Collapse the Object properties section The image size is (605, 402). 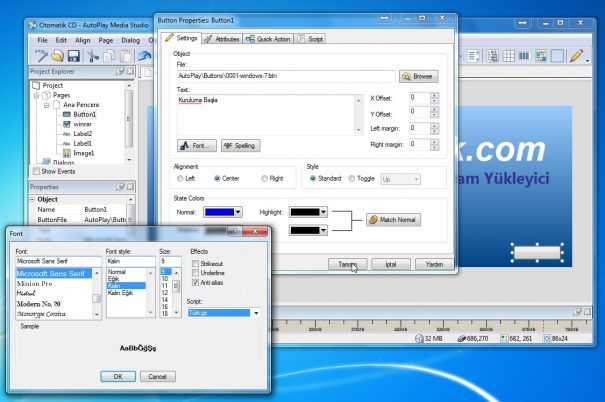click(32, 199)
